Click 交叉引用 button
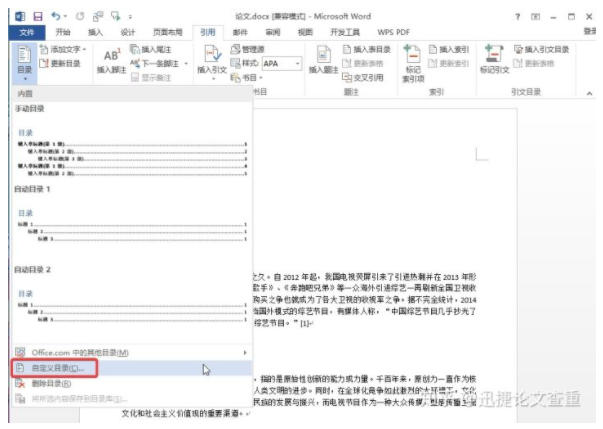The image size is (603, 429). coord(363,78)
